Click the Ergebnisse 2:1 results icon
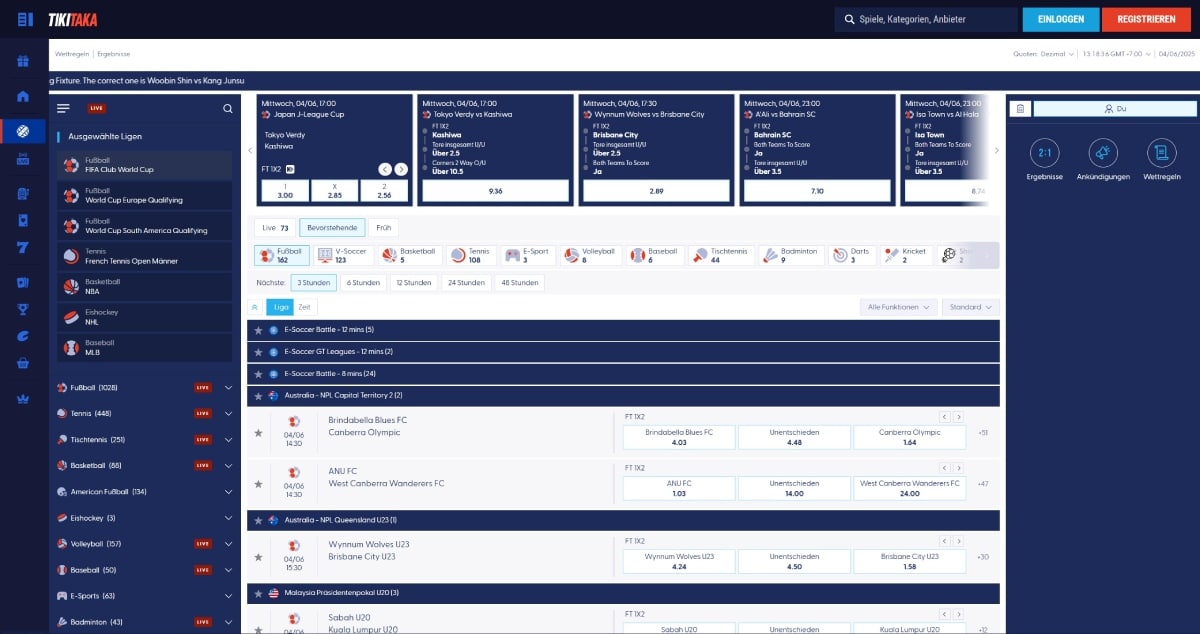Screen dimensions: 1200x634 point(1045,153)
